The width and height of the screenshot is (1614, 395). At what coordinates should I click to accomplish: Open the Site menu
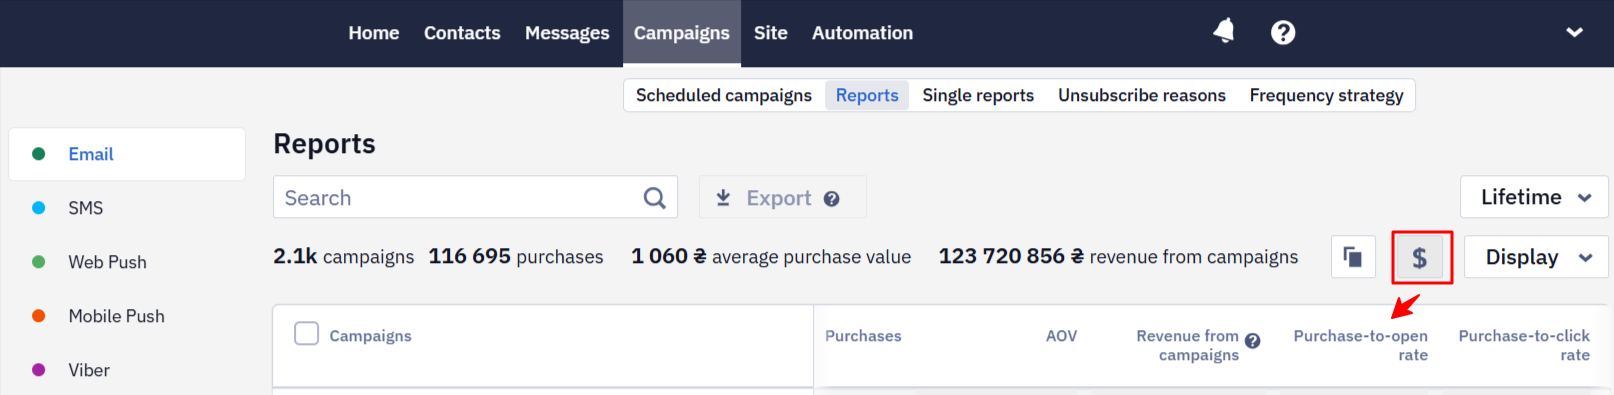(x=771, y=33)
